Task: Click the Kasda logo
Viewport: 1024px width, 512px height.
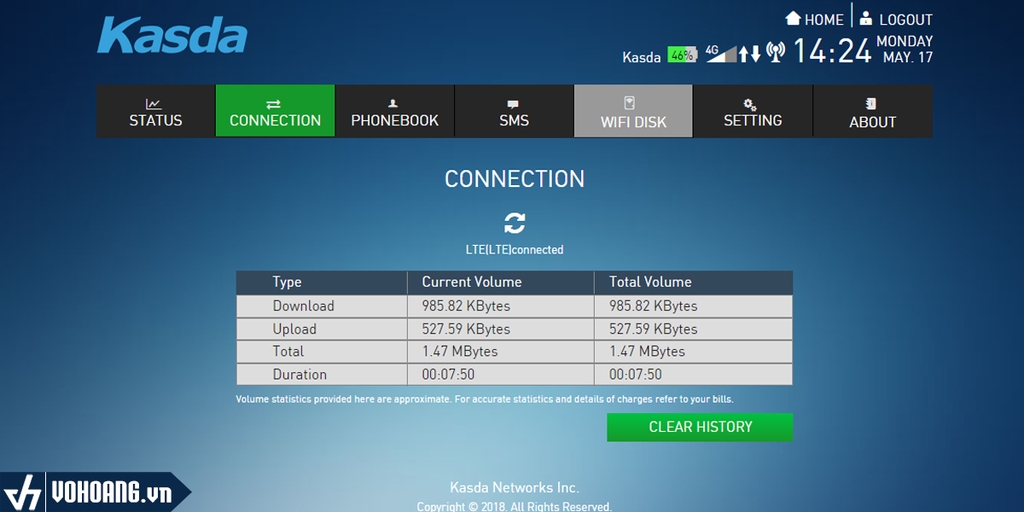Action: coord(172,36)
